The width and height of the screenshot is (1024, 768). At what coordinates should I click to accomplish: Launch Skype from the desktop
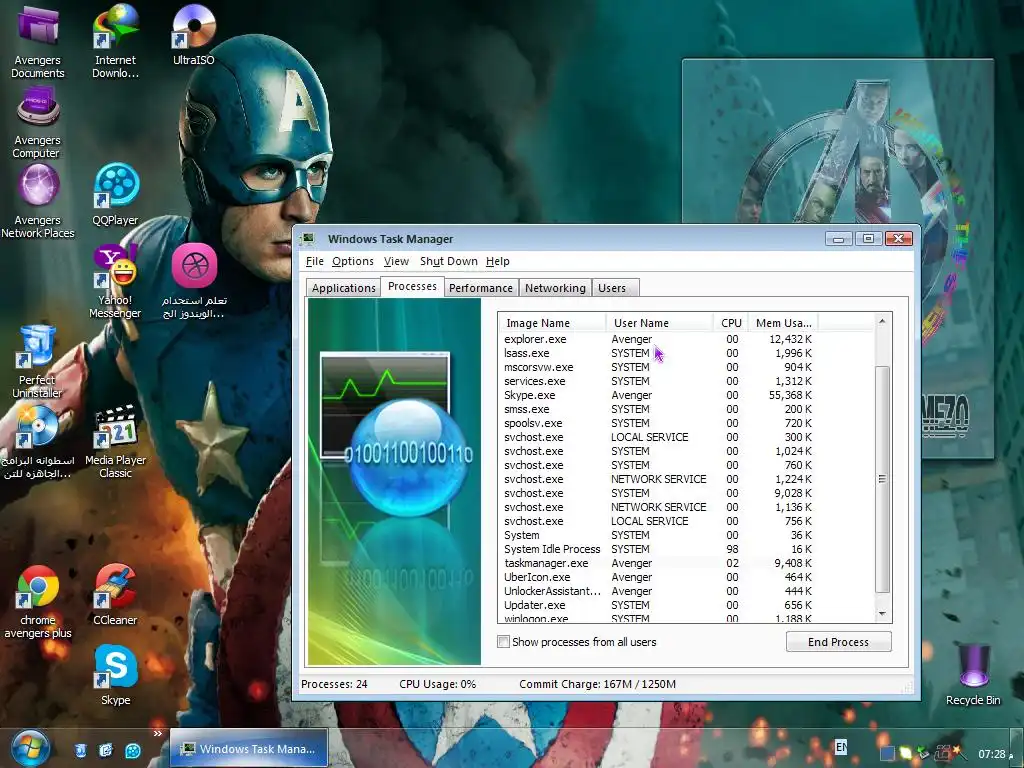(x=116, y=675)
